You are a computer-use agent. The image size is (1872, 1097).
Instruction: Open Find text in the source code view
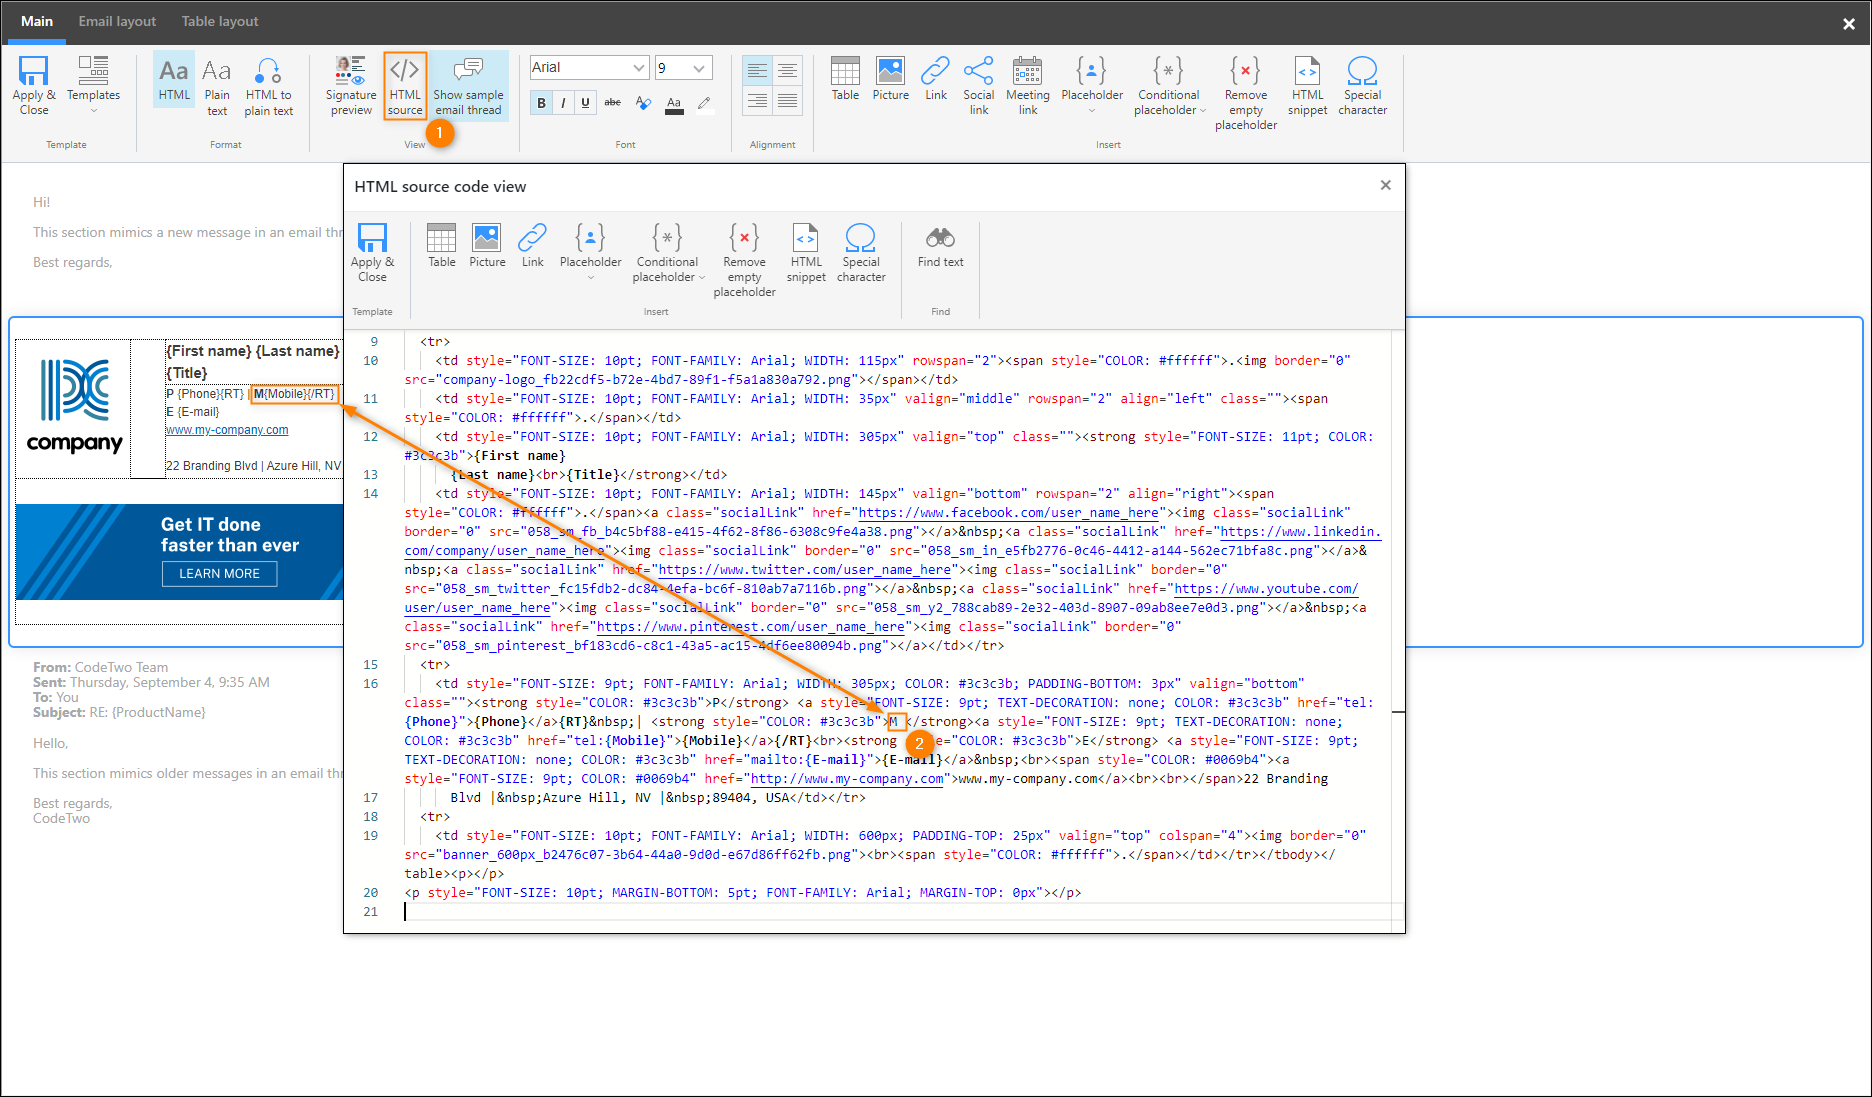[x=939, y=248]
